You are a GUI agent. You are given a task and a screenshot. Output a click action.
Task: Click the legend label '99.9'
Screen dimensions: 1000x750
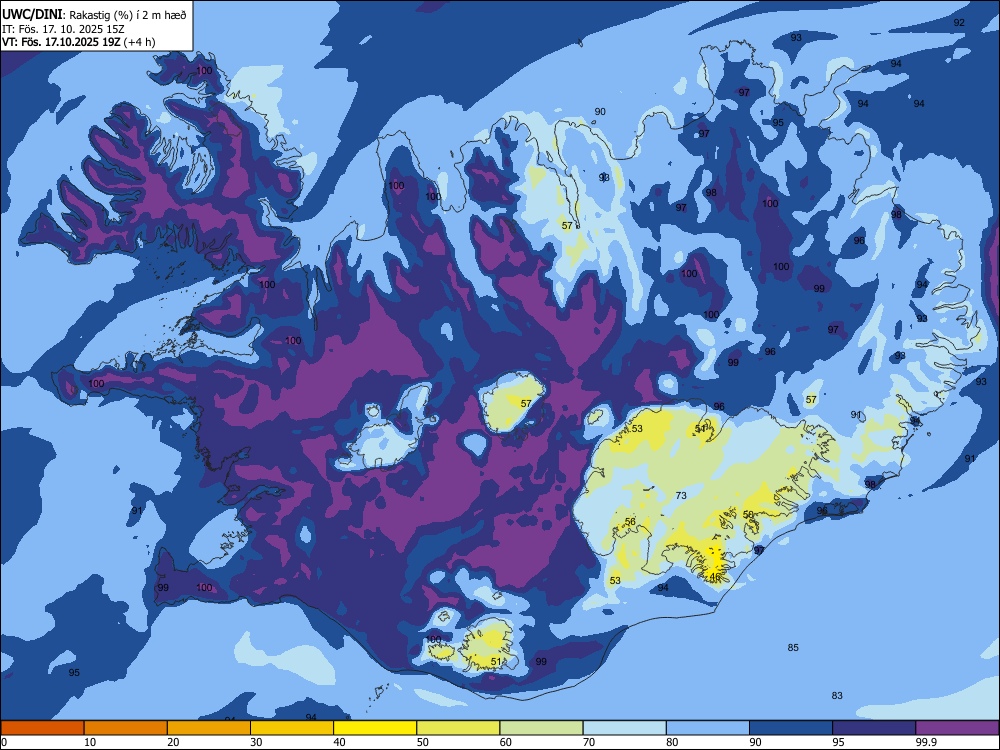[926, 742]
